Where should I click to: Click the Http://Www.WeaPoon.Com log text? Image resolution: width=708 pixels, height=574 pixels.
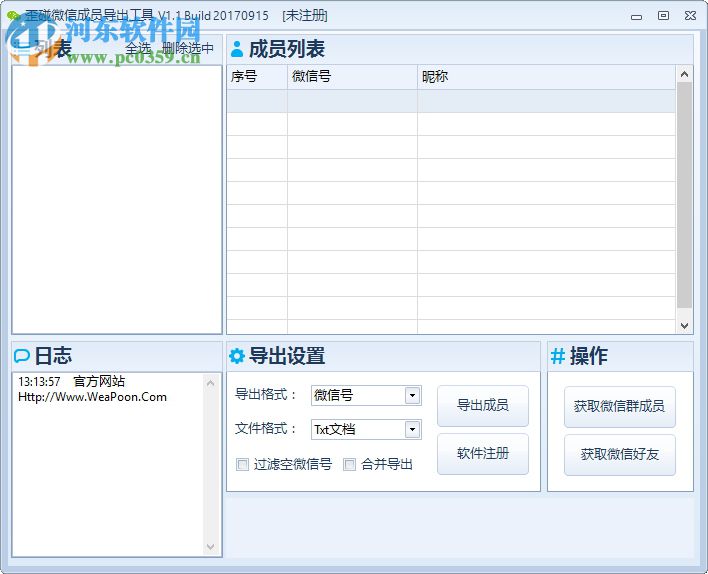(x=93, y=397)
